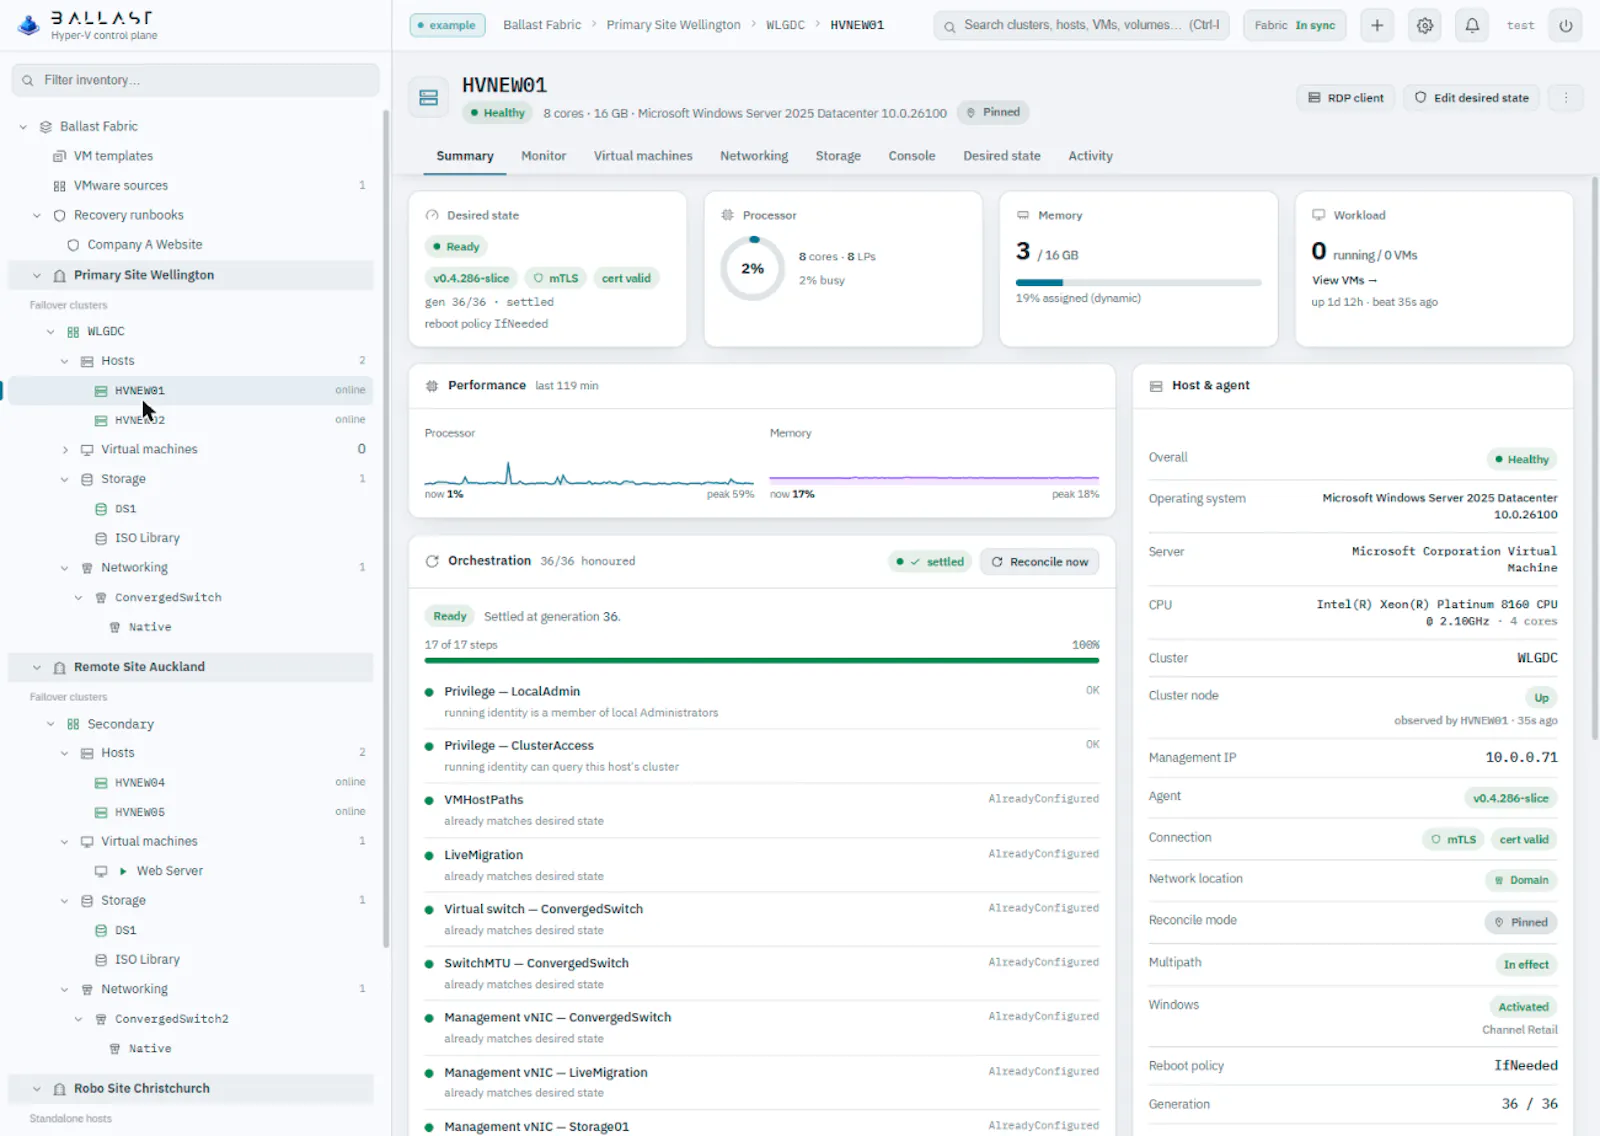Click the LiveMigration orchestration step
Viewport: 1600px width, 1136px height.
tap(762, 865)
